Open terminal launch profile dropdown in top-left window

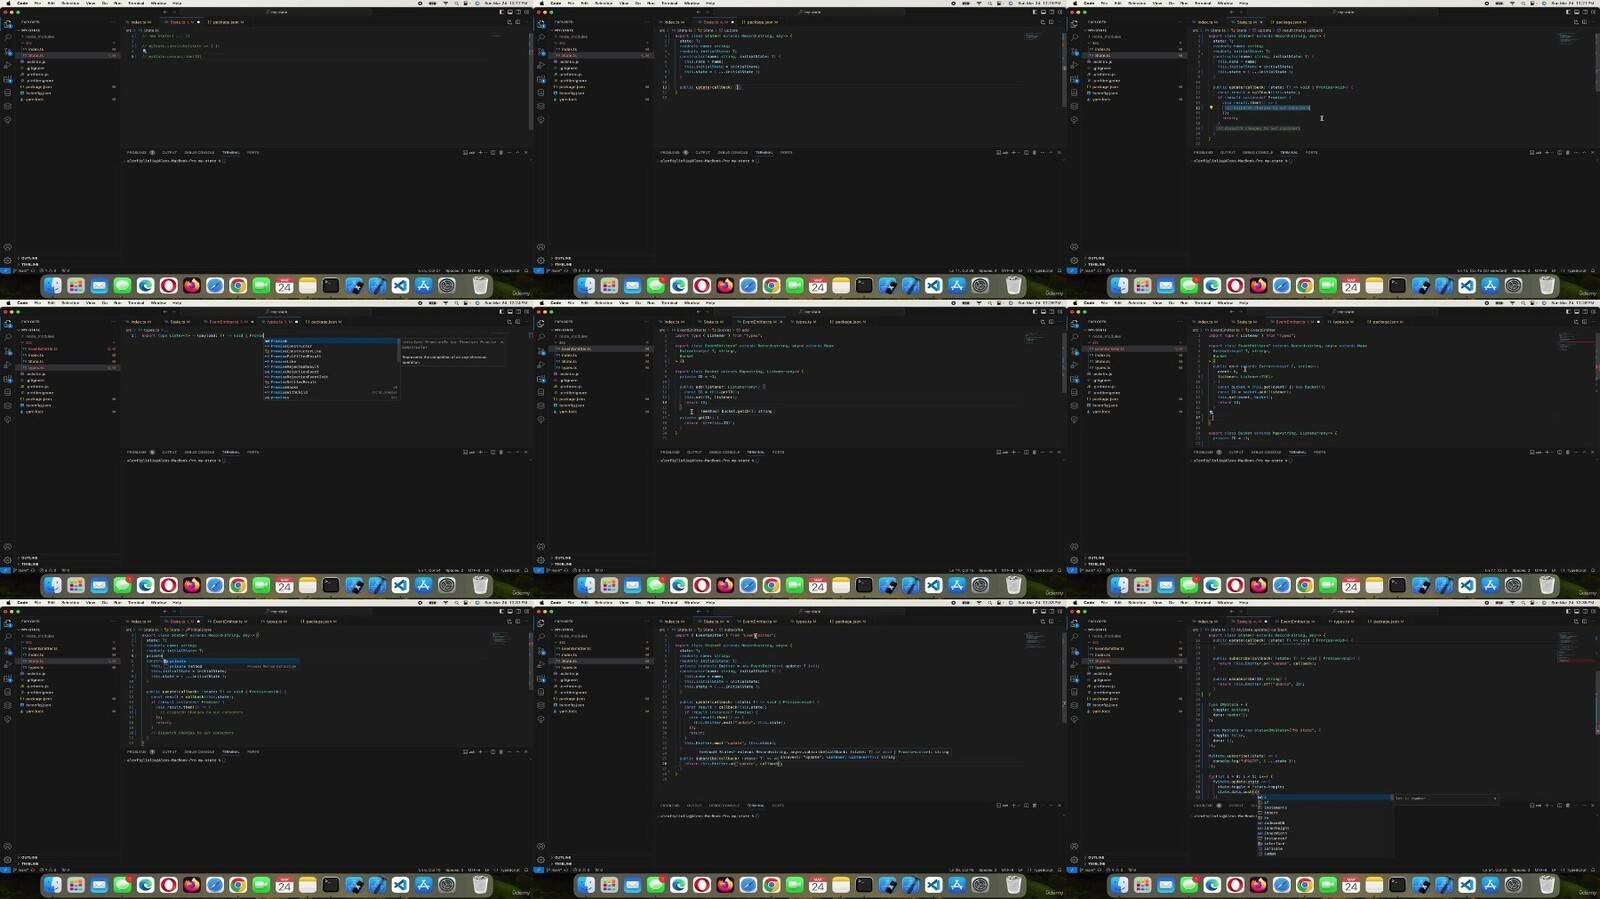point(487,153)
